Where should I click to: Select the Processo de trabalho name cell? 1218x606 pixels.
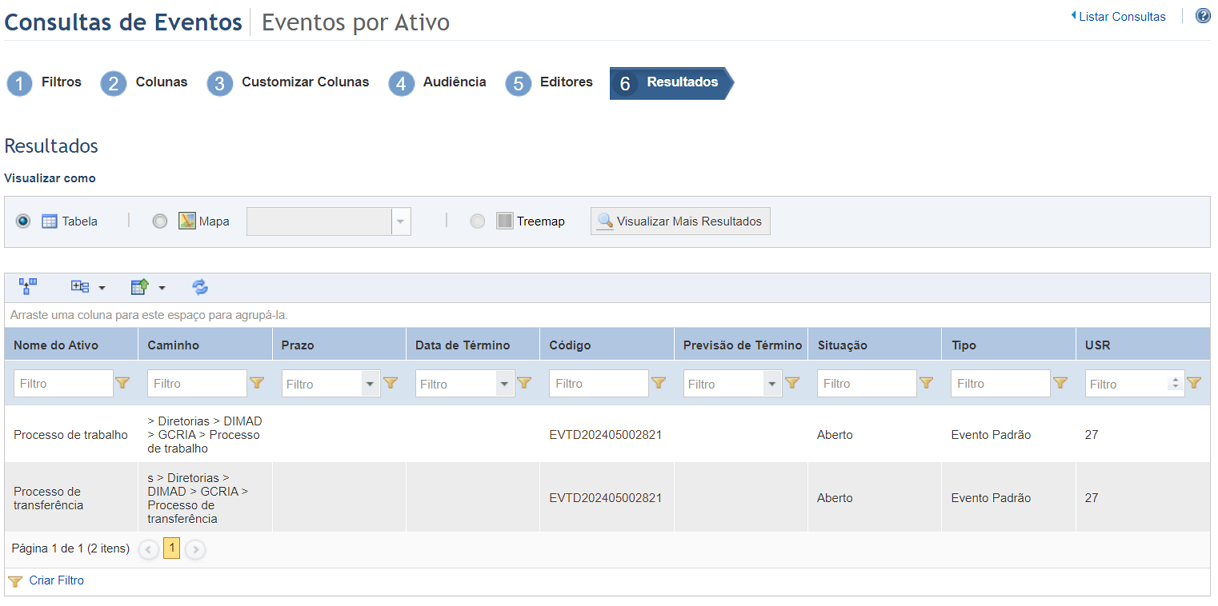(x=71, y=435)
